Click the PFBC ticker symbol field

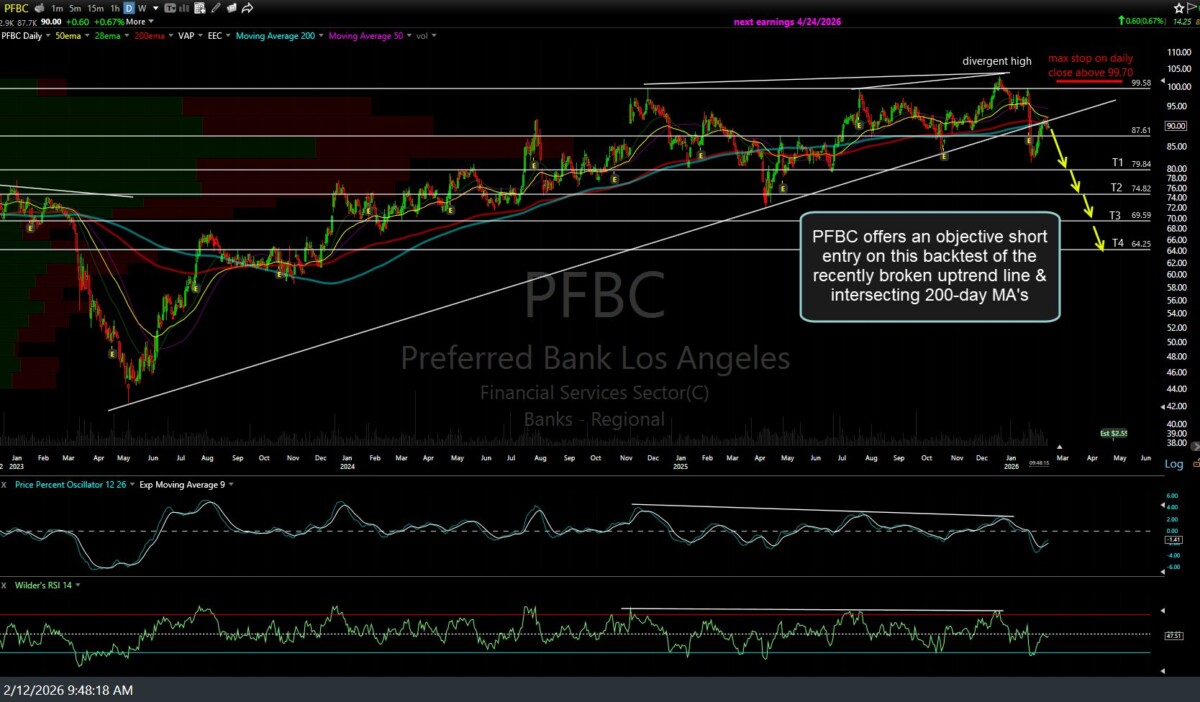pos(16,9)
